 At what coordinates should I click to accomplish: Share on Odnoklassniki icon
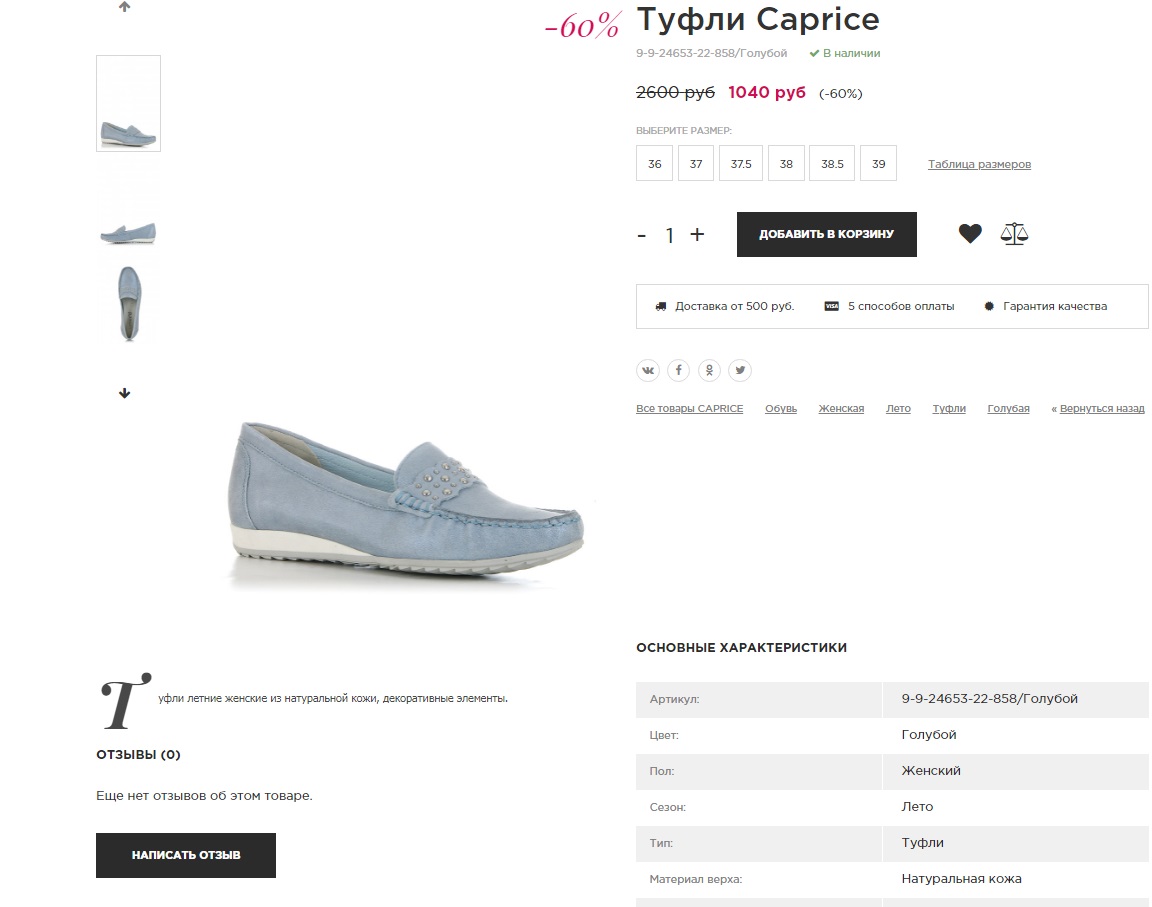pyautogui.click(x=710, y=370)
